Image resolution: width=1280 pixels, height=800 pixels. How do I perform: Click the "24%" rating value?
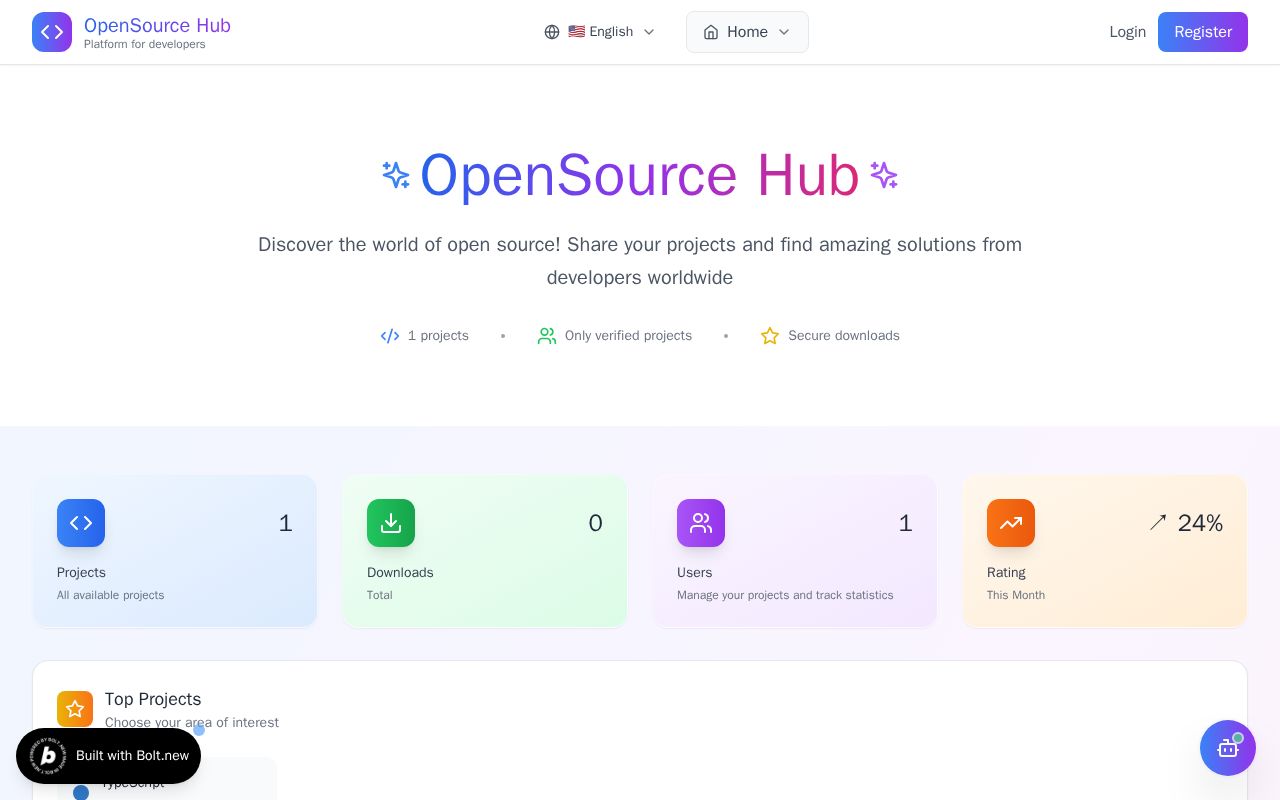click(x=1200, y=523)
